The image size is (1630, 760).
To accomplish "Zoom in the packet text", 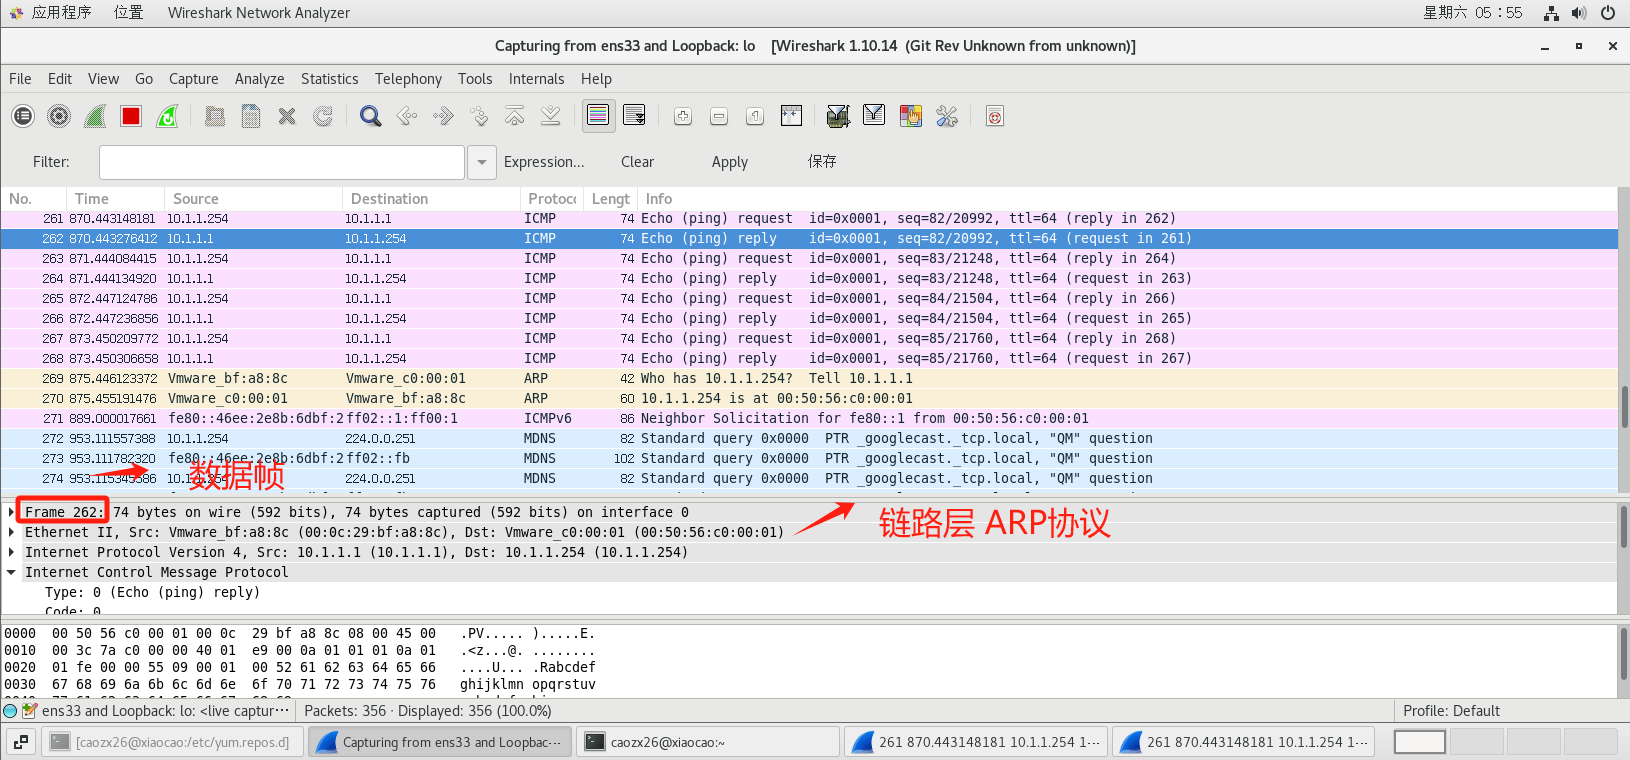I will [683, 116].
